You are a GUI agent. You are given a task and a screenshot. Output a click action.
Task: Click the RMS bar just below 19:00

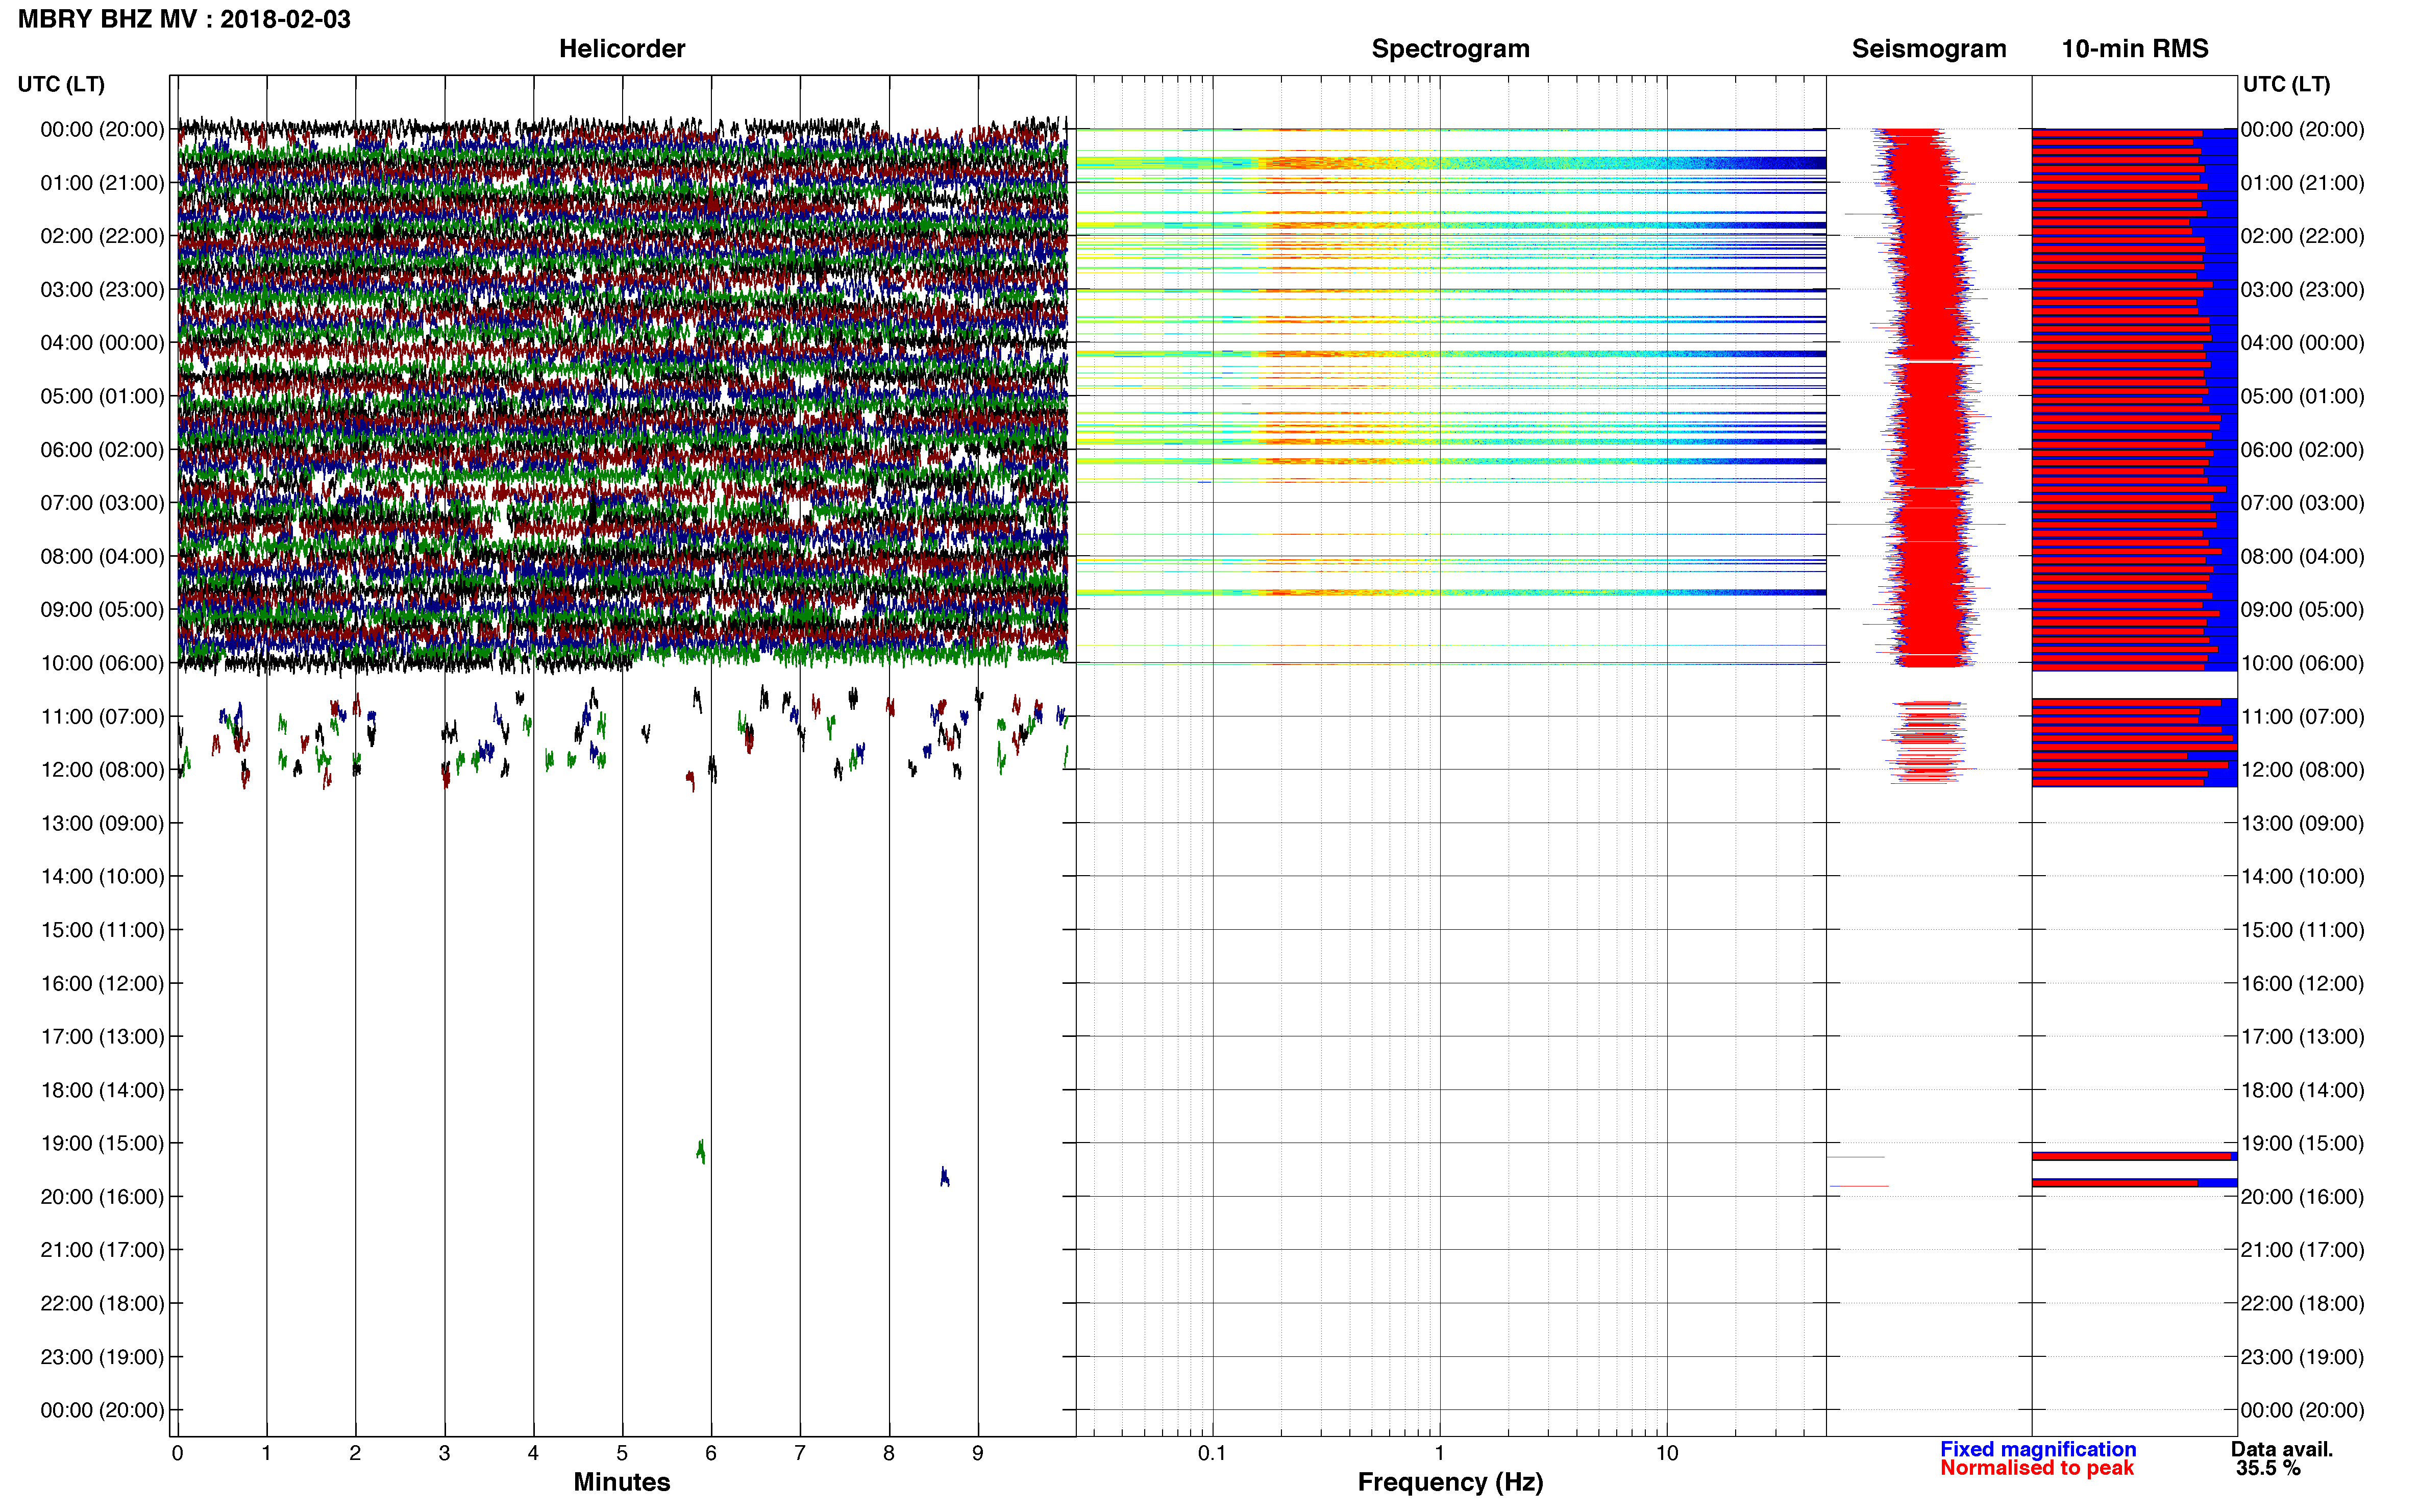[x=2134, y=1156]
